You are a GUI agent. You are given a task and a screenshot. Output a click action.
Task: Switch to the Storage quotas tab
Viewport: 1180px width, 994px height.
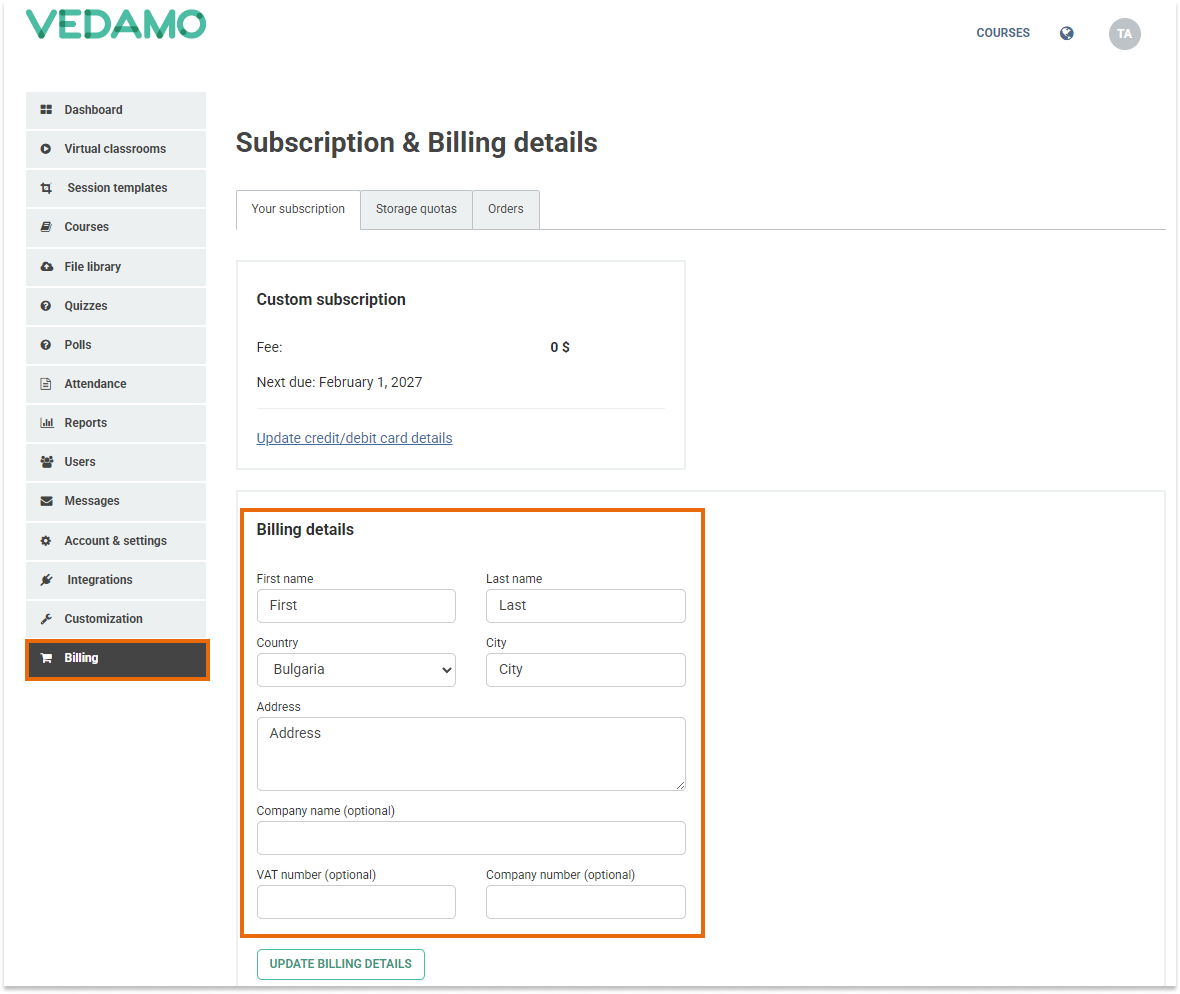416,209
